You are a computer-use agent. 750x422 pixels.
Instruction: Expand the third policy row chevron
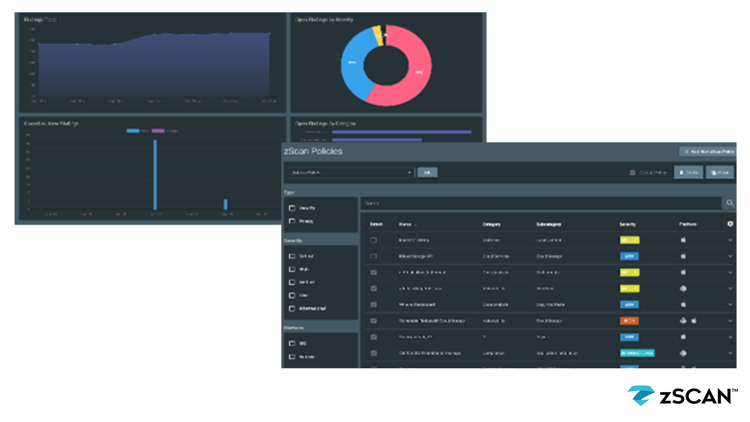(730, 273)
